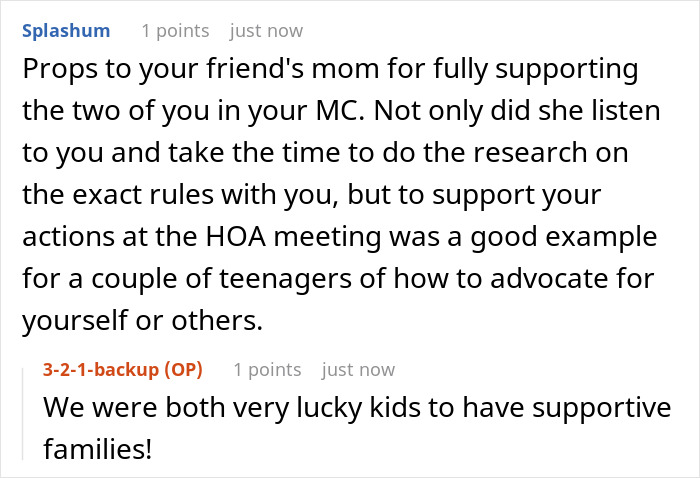This screenshot has height=478, width=700.
Task: Click the '1 points' score on OP's reply
Action: point(267,370)
